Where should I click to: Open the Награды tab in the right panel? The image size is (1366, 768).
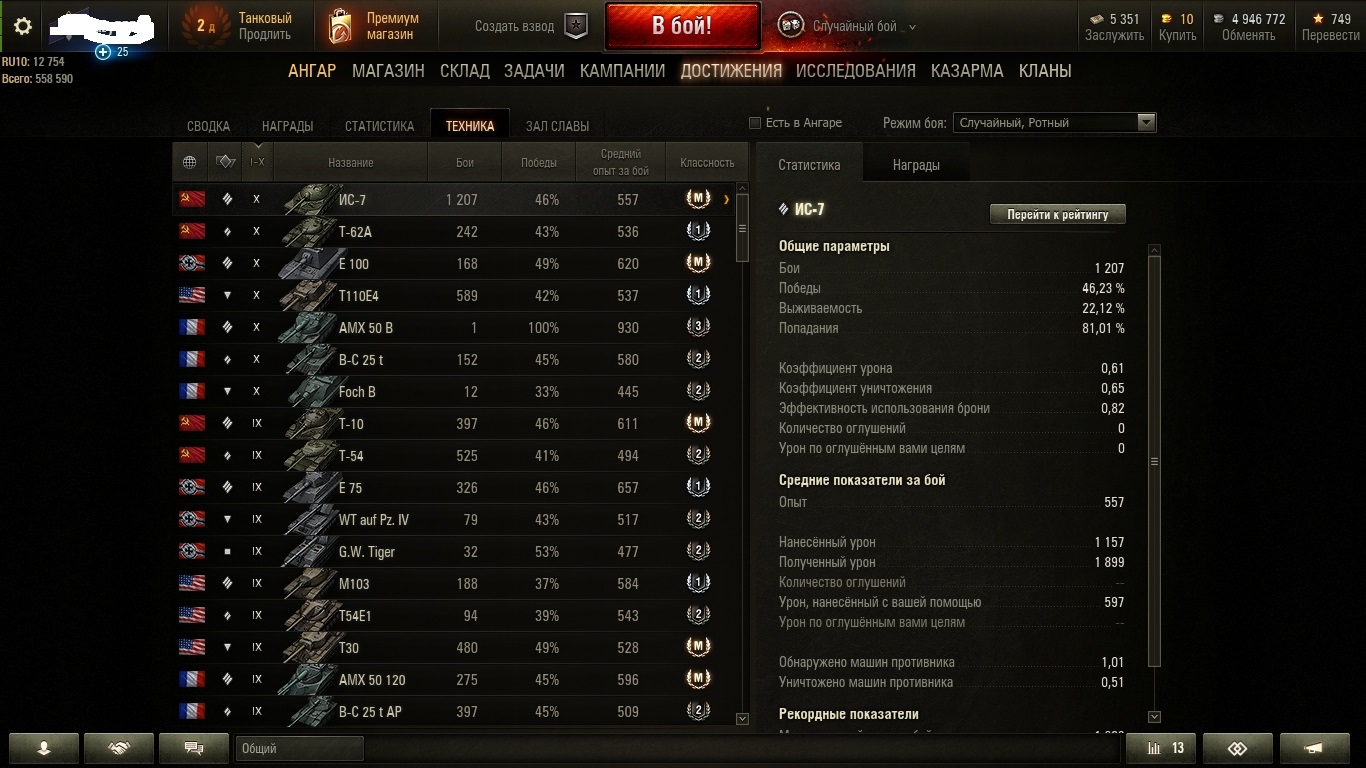pyautogui.click(x=916, y=165)
